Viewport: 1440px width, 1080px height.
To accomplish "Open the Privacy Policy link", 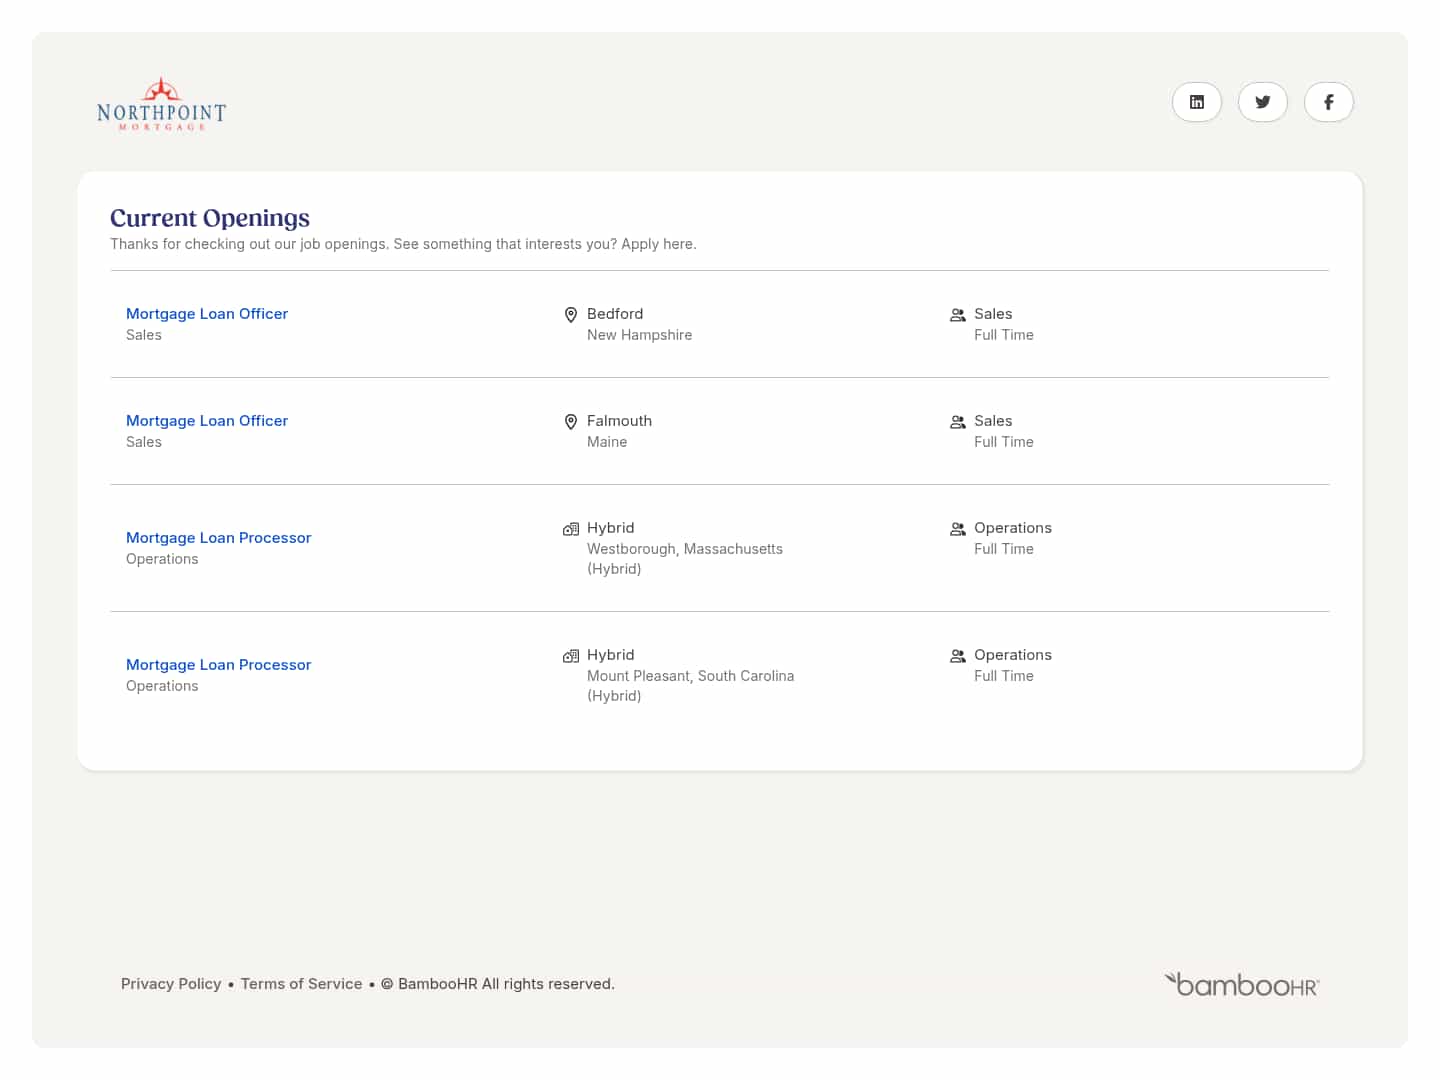I will click(x=171, y=984).
